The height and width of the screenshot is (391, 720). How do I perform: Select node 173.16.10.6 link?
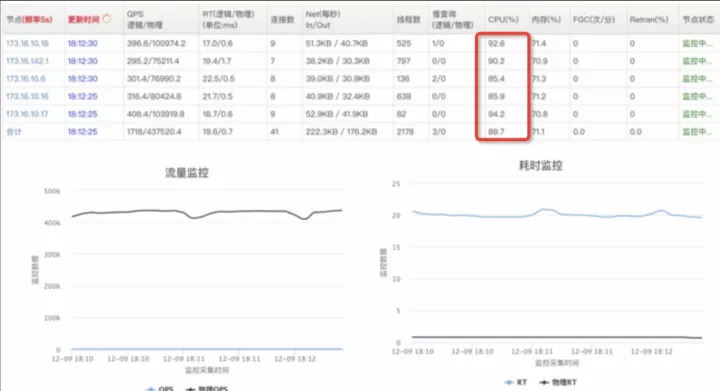[26, 78]
